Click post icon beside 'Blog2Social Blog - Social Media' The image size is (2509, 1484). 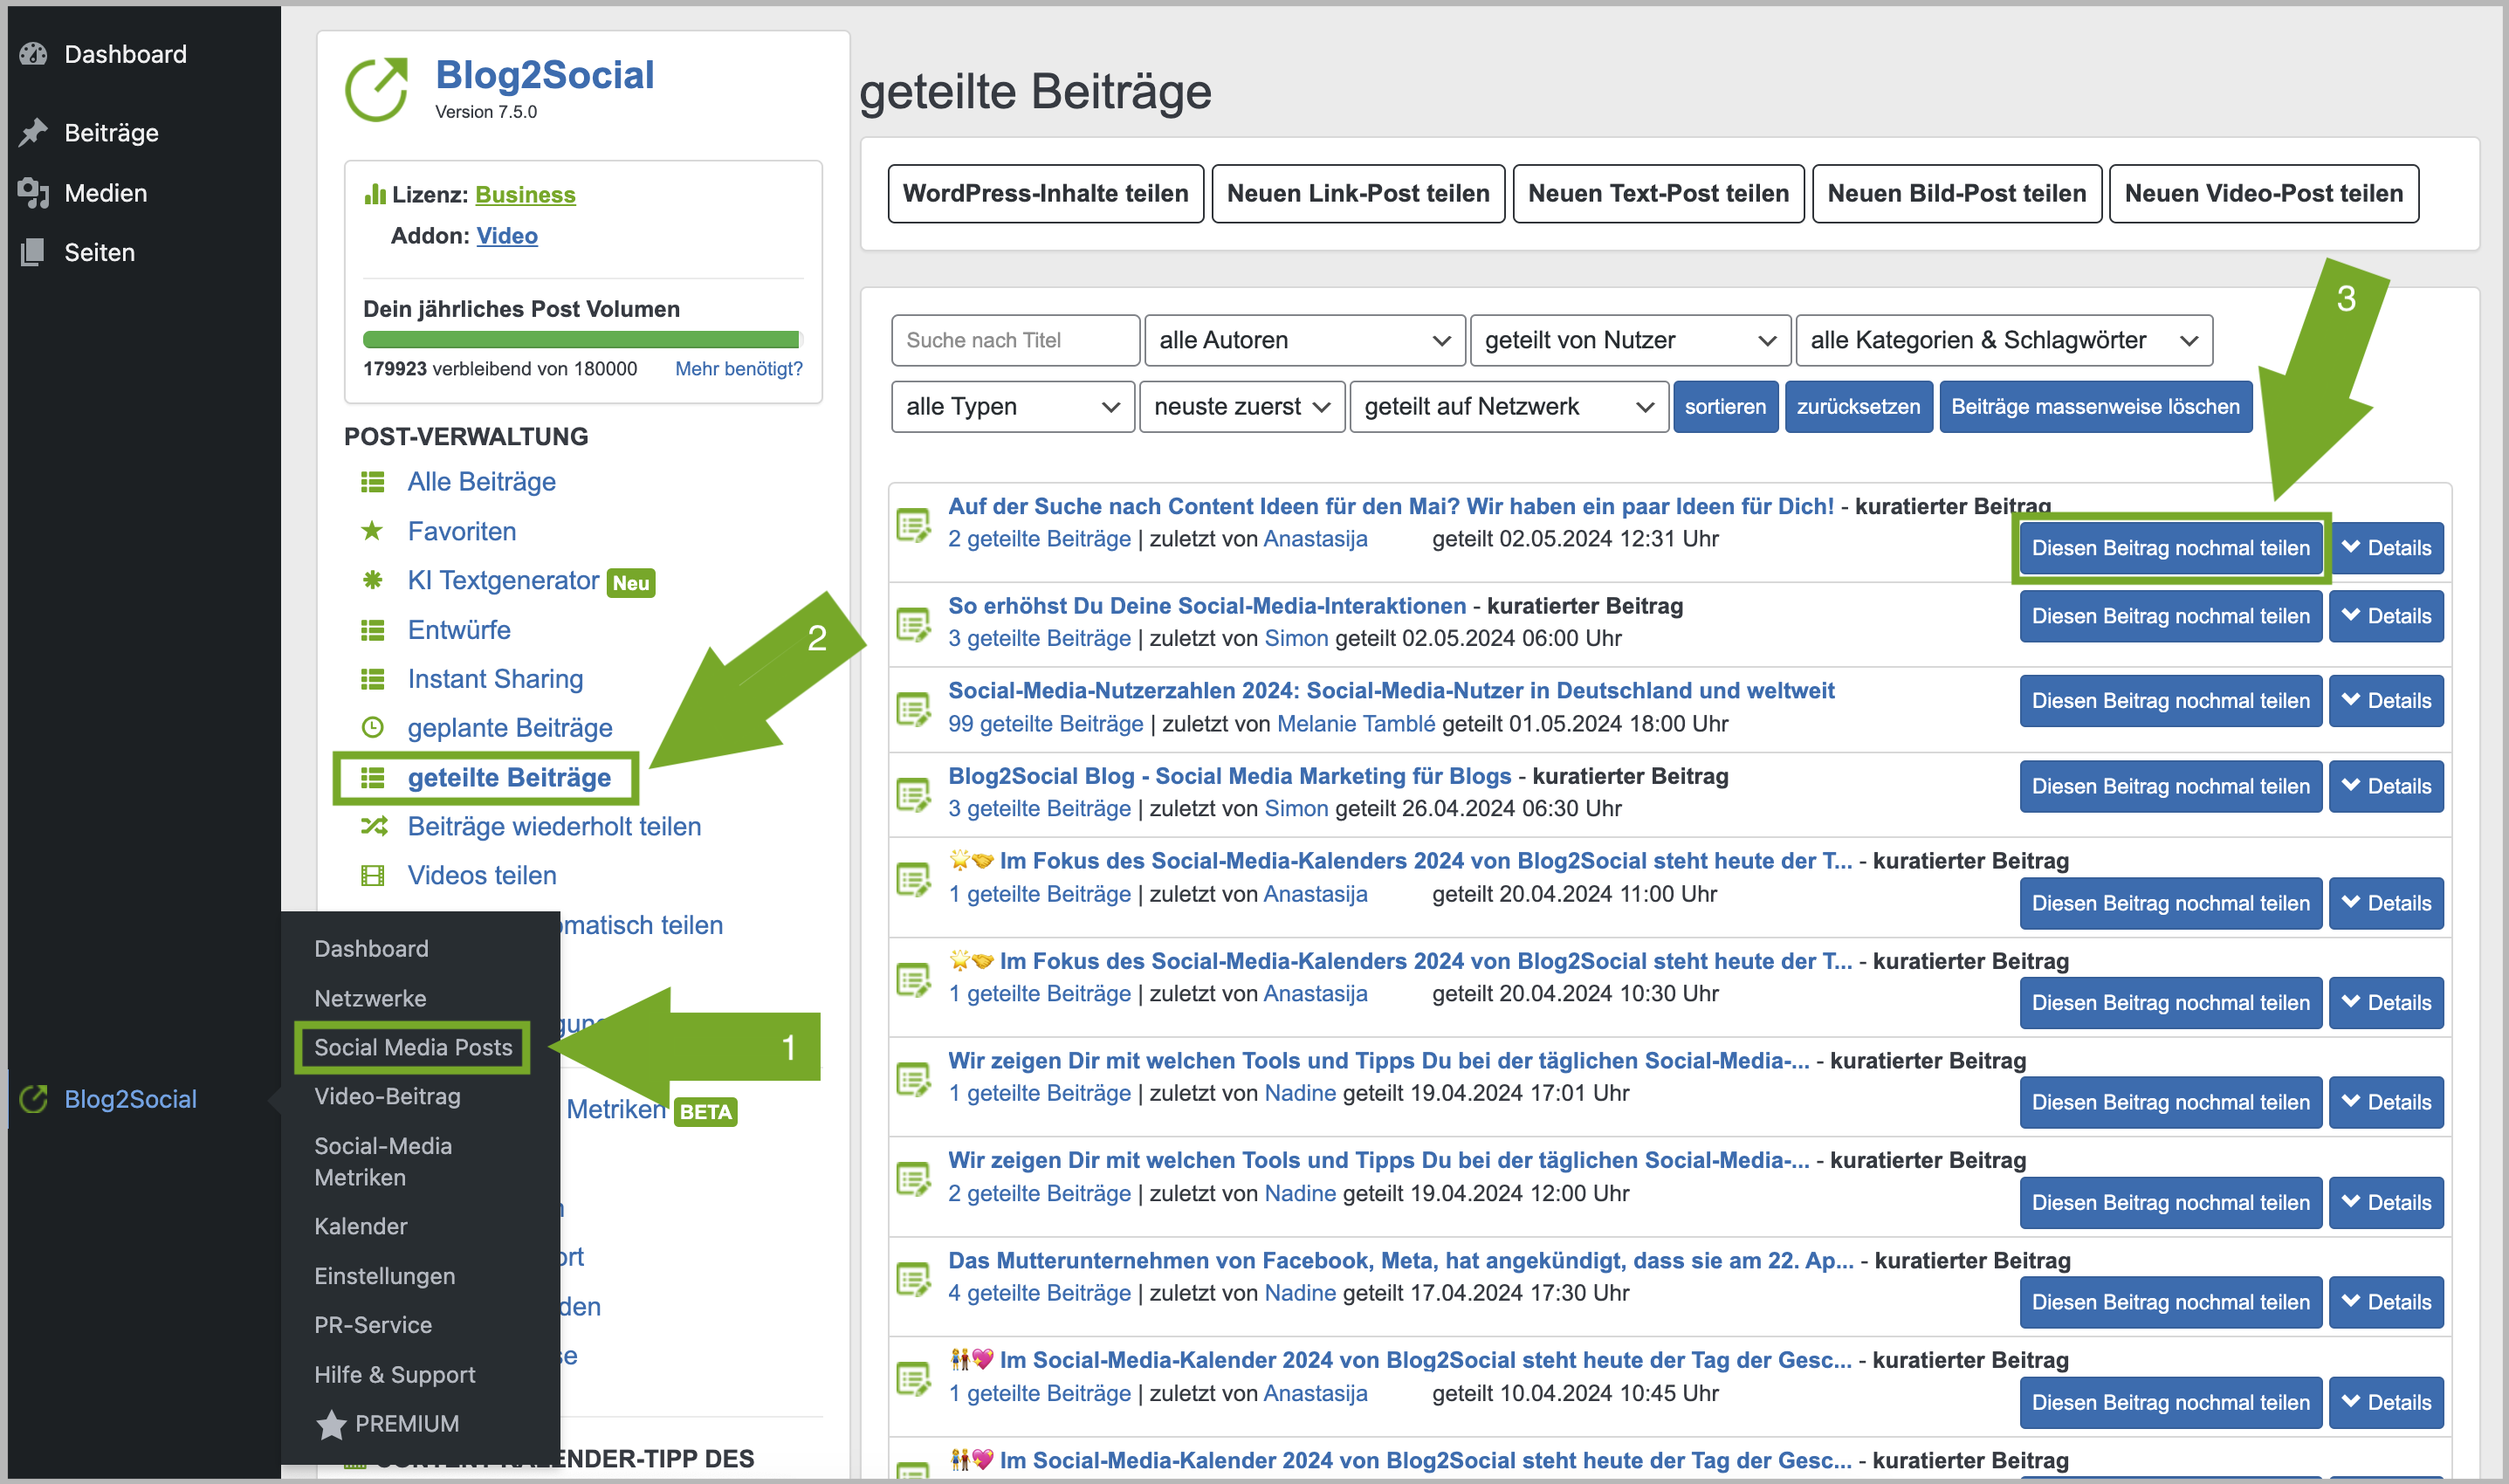tap(913, 794)
